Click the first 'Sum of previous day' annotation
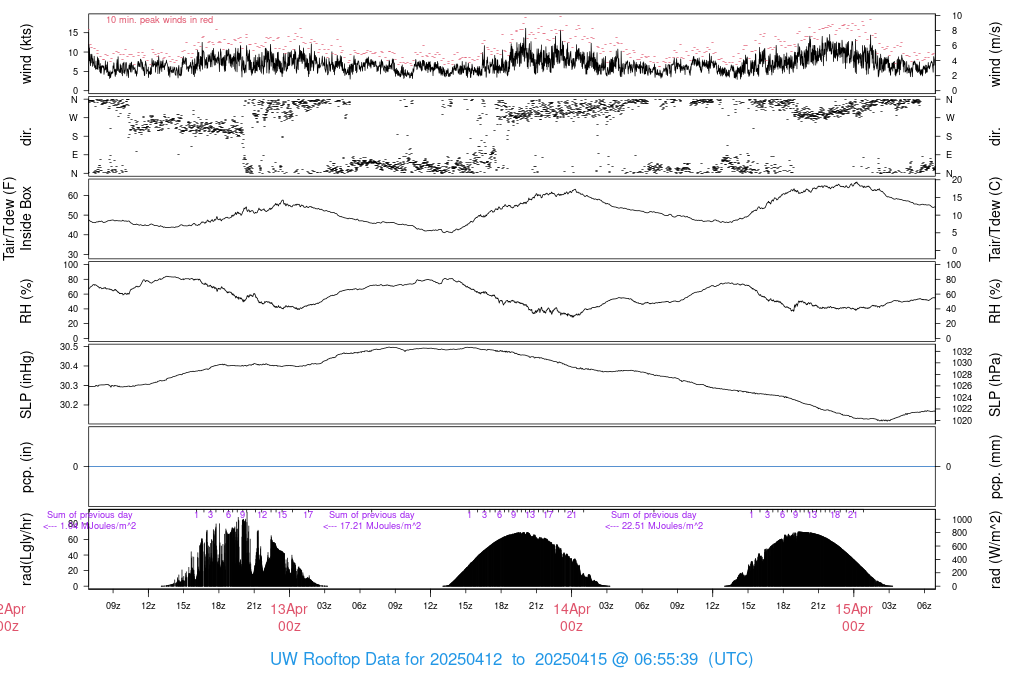Image resolution: width=1024 pixels, height=700 pixels. (89, 515)
